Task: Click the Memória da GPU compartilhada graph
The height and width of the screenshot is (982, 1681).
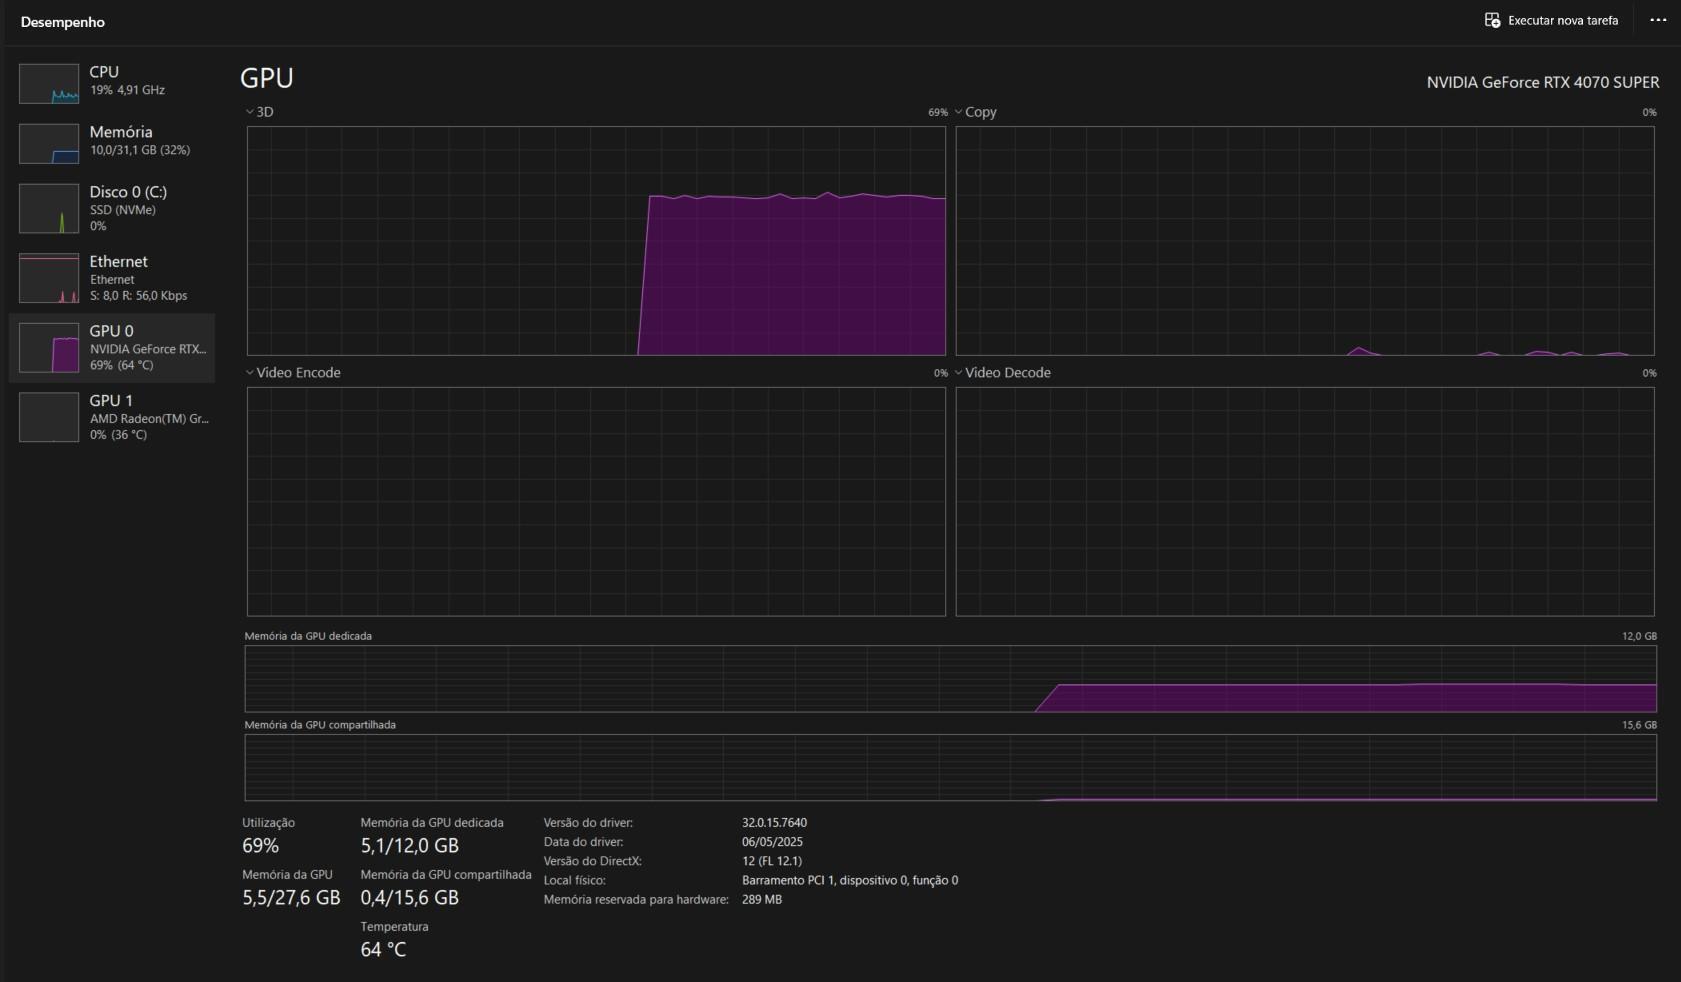Action: (x=951, y=768)
